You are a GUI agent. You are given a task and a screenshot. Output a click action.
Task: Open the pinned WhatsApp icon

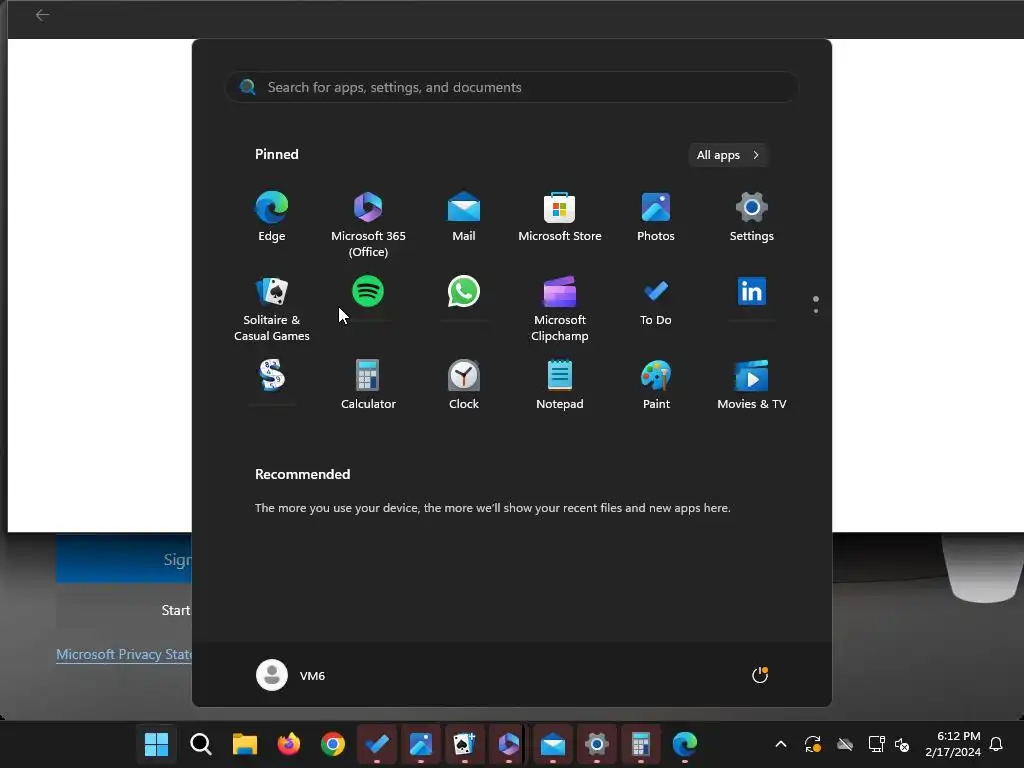[464, 291]
